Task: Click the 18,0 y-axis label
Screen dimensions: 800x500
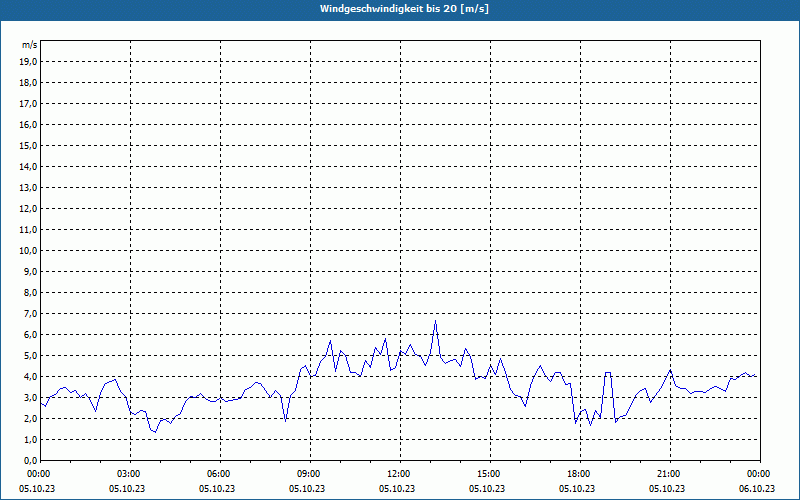Action: (28, 83)
